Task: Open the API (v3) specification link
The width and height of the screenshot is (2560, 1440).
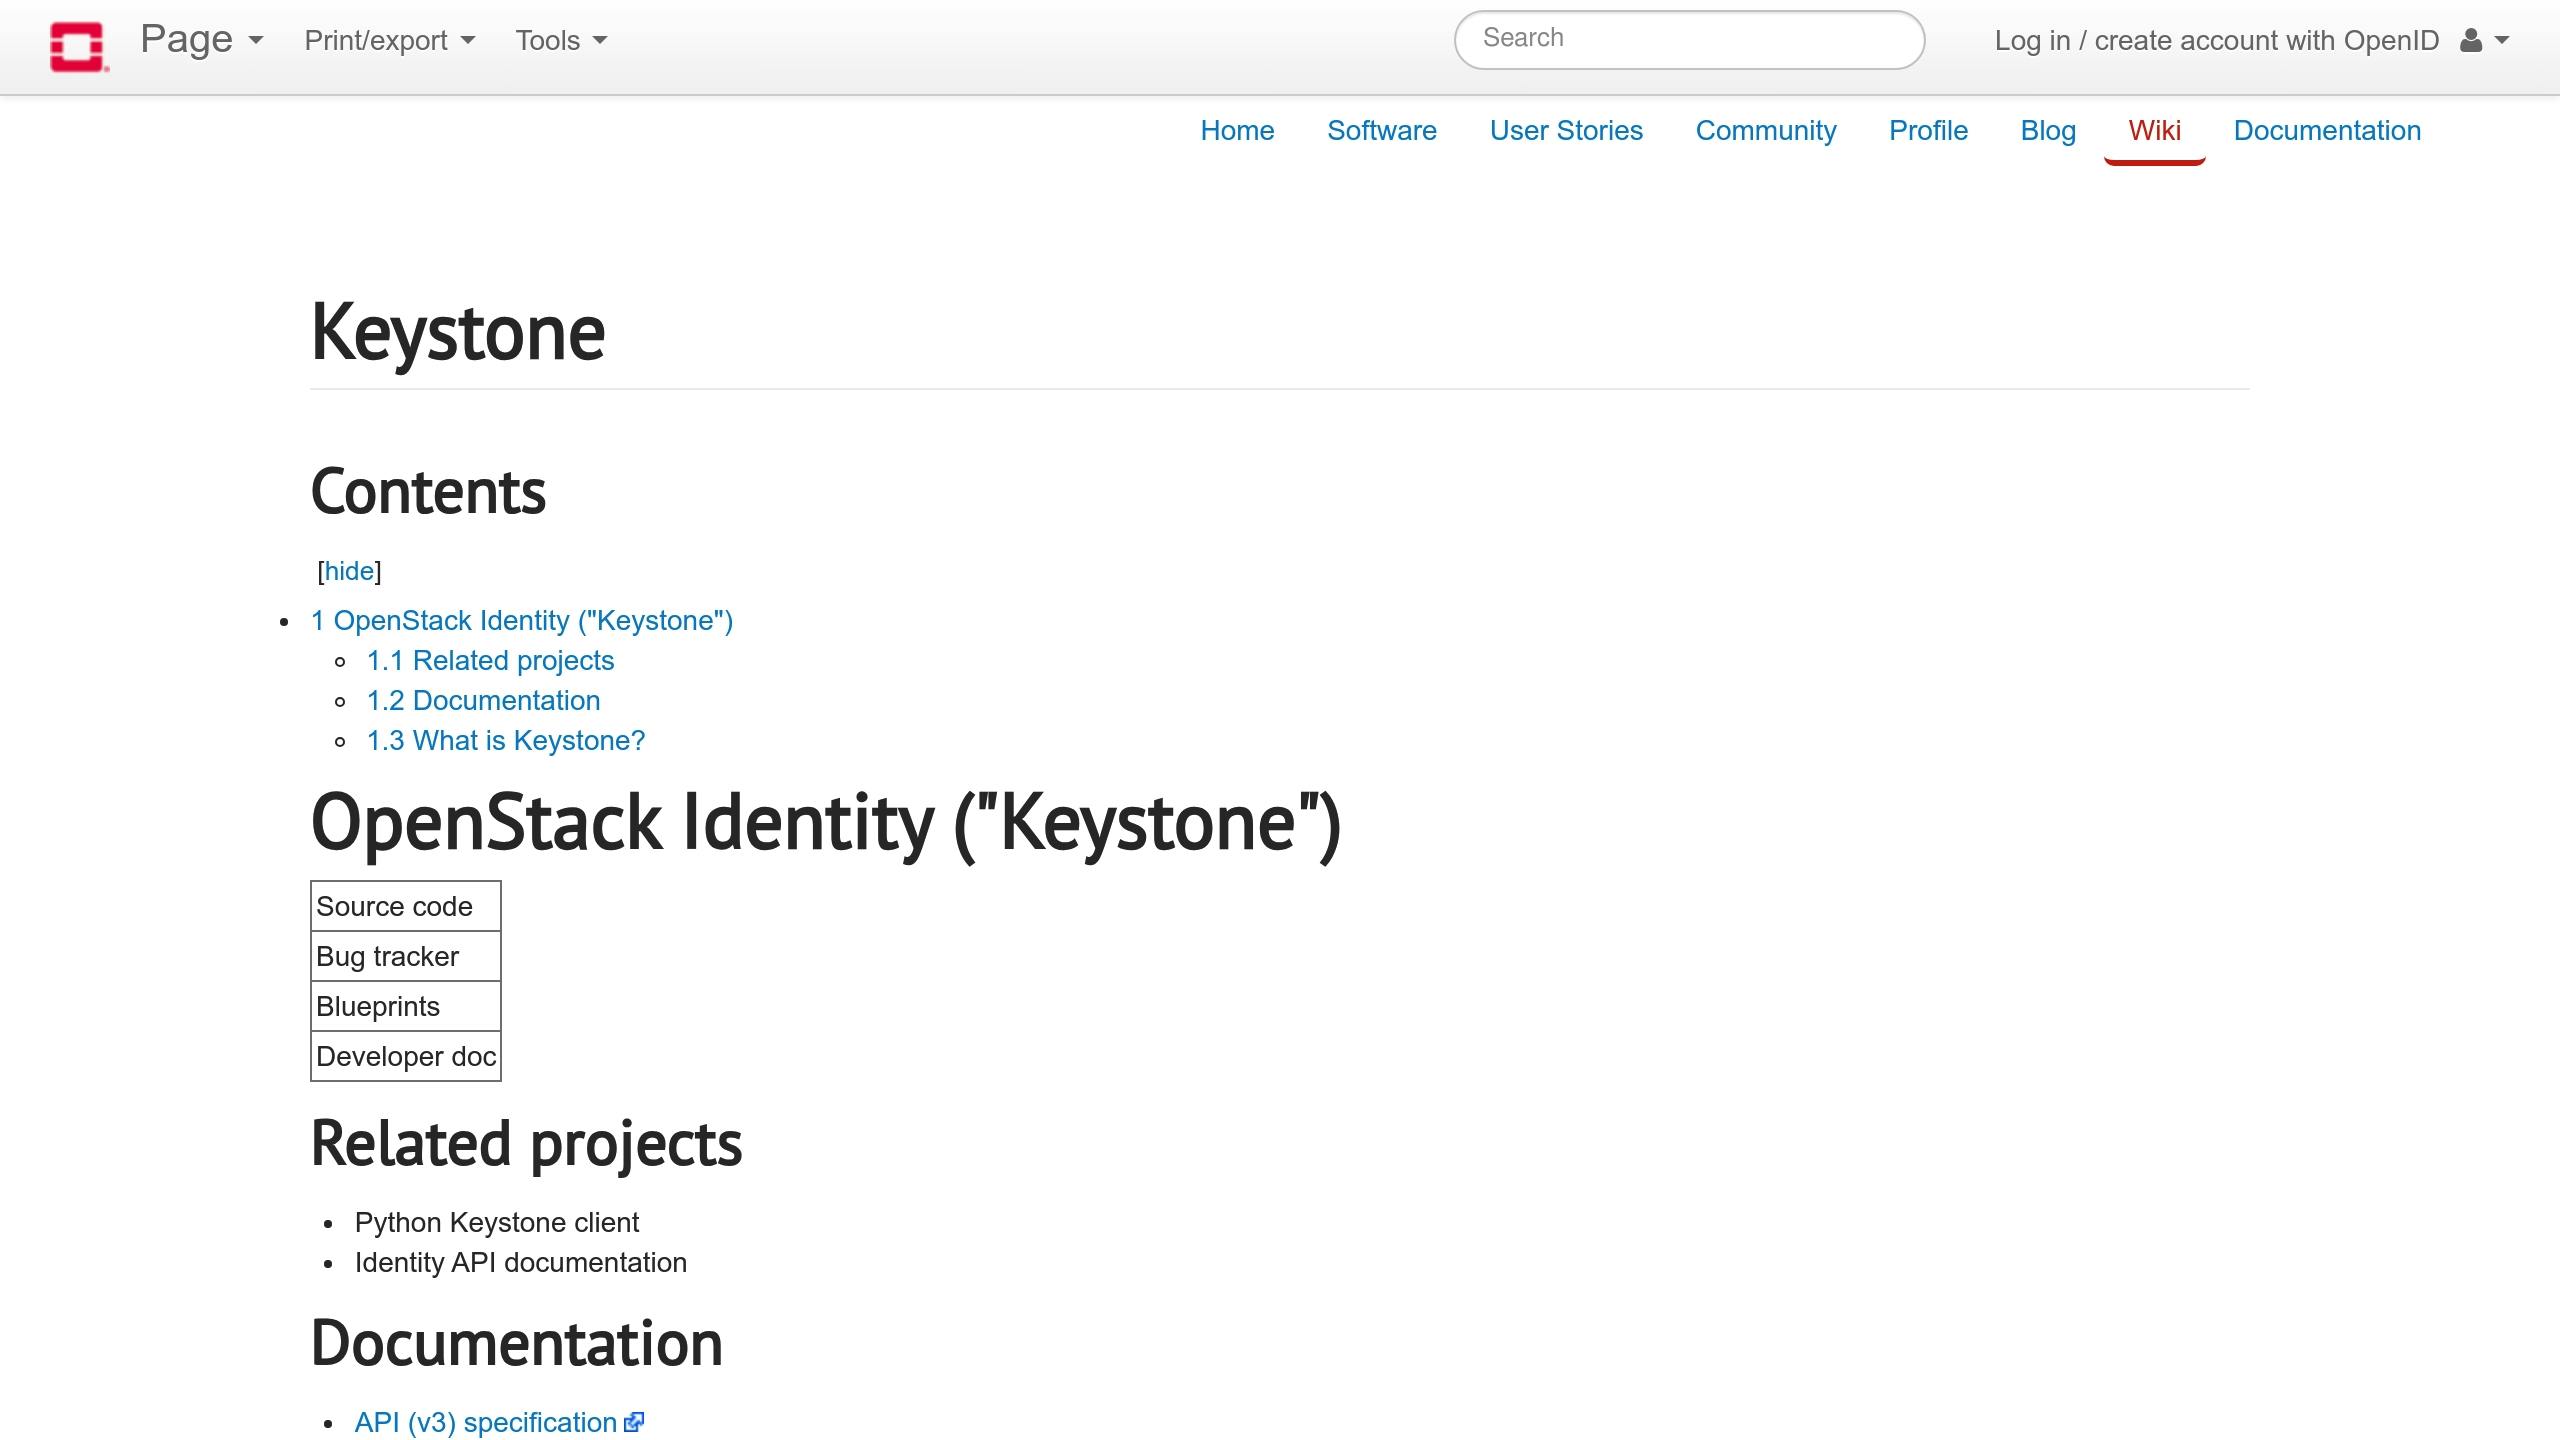Action: point(486,1423)
